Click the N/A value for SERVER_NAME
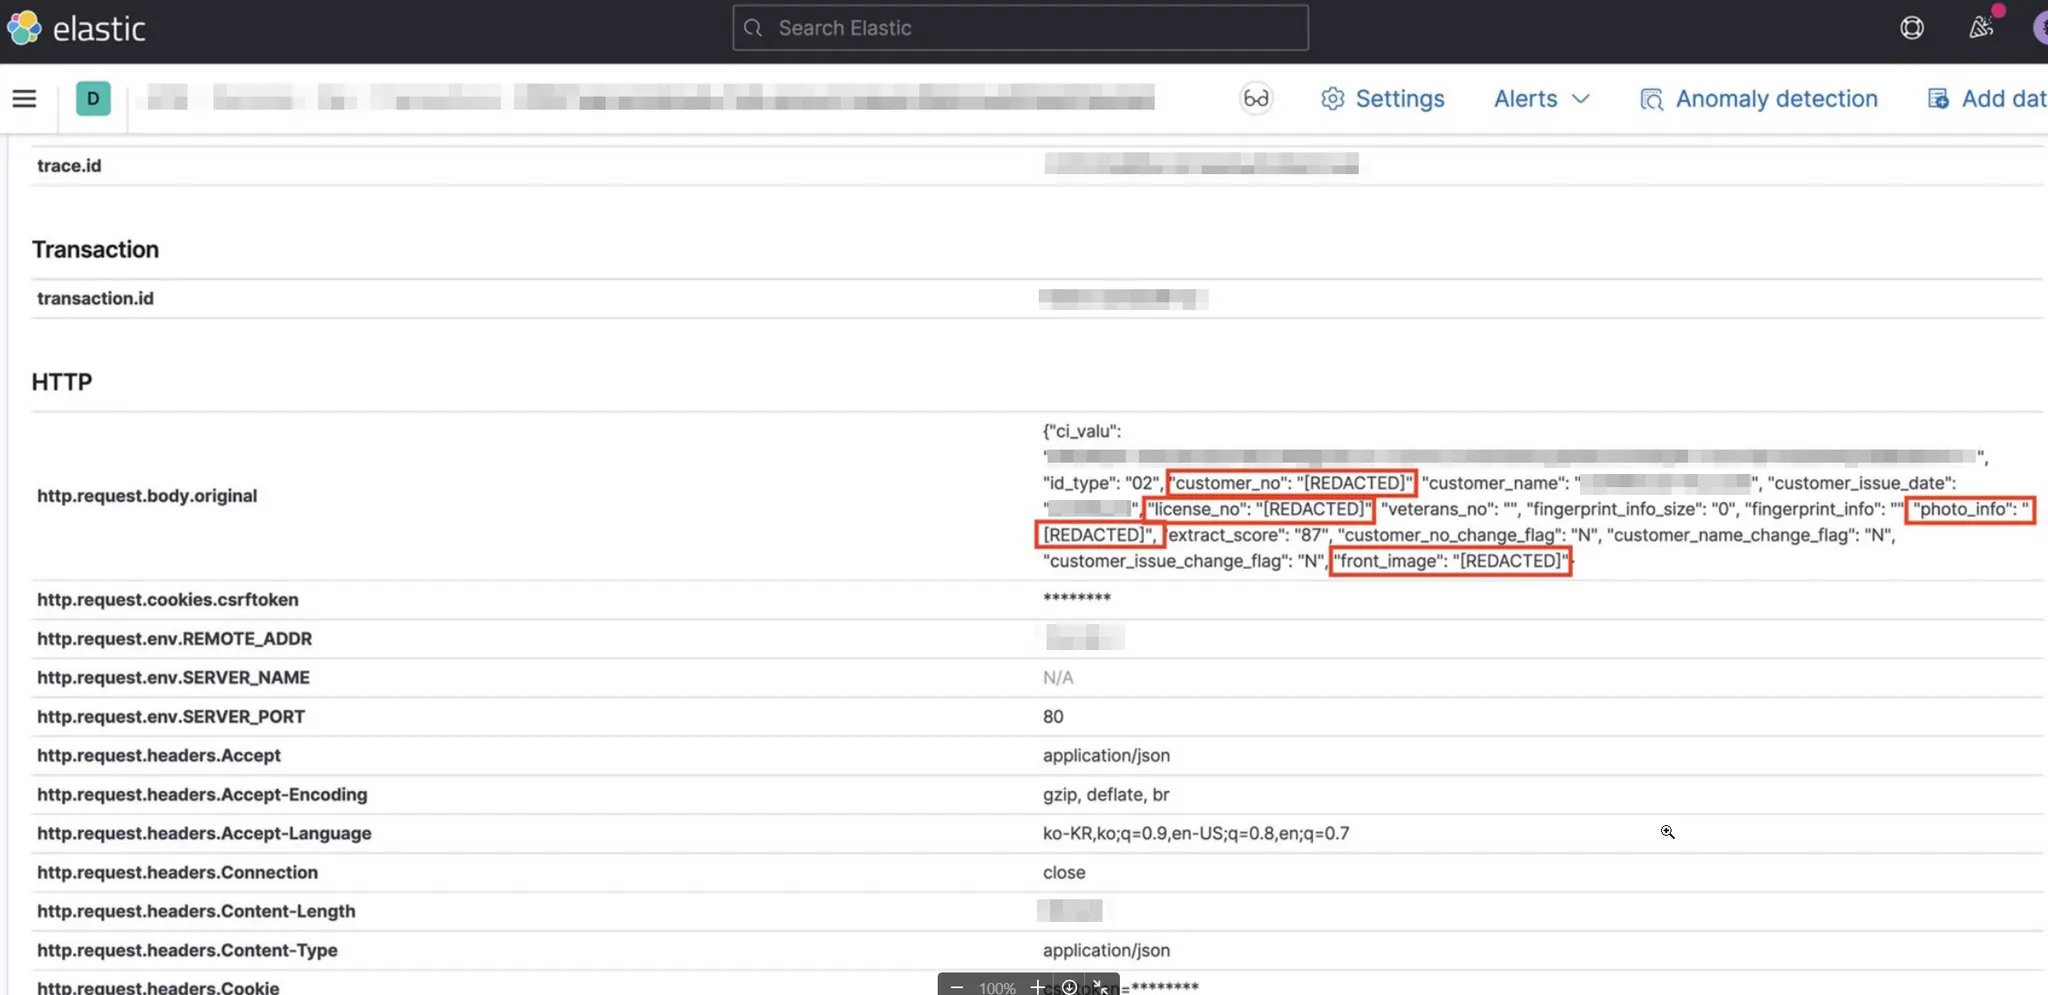The image size is (2048, 995). tap(1058, 678)
